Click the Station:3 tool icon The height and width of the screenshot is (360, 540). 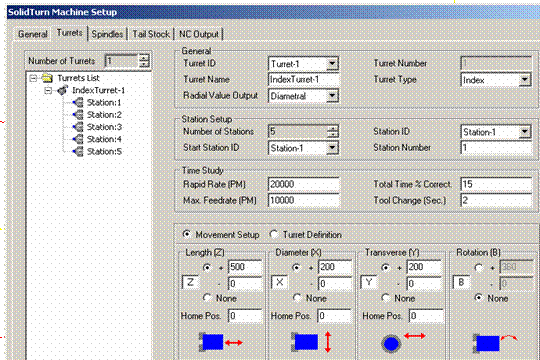(x=78, y=127)
